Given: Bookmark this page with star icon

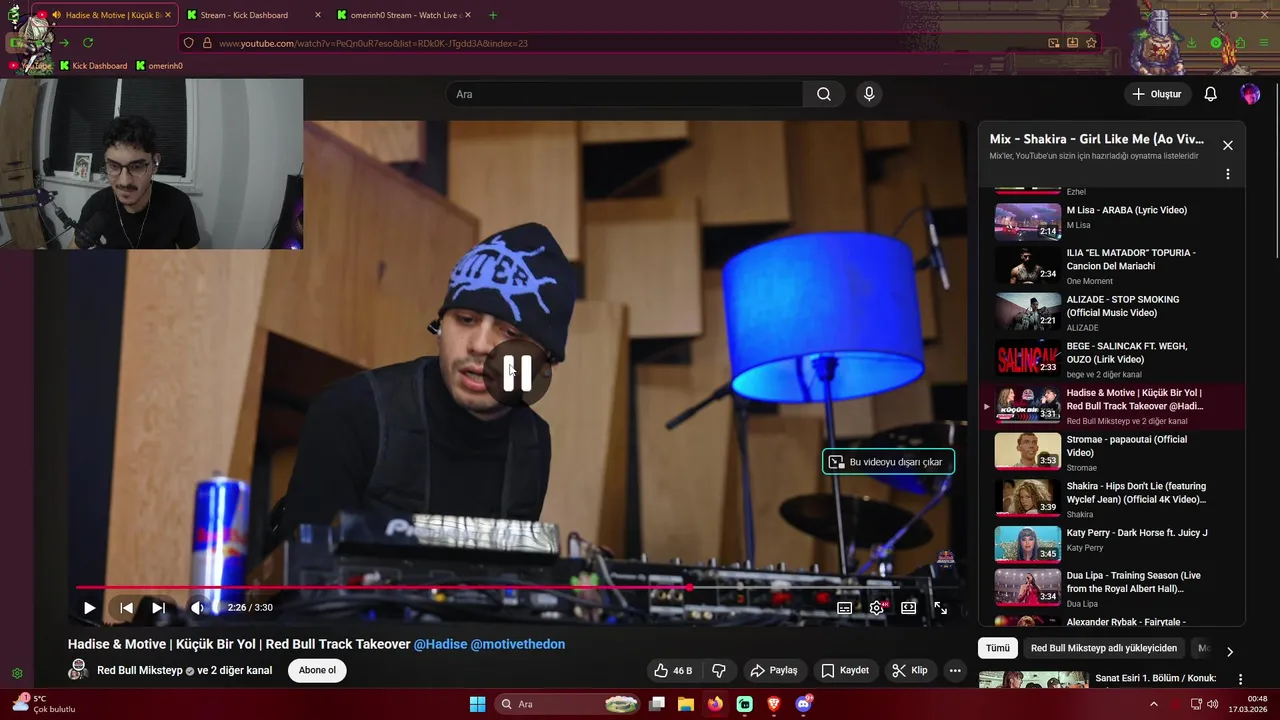Looking at the screenshot, I should tap(1091, 43).
